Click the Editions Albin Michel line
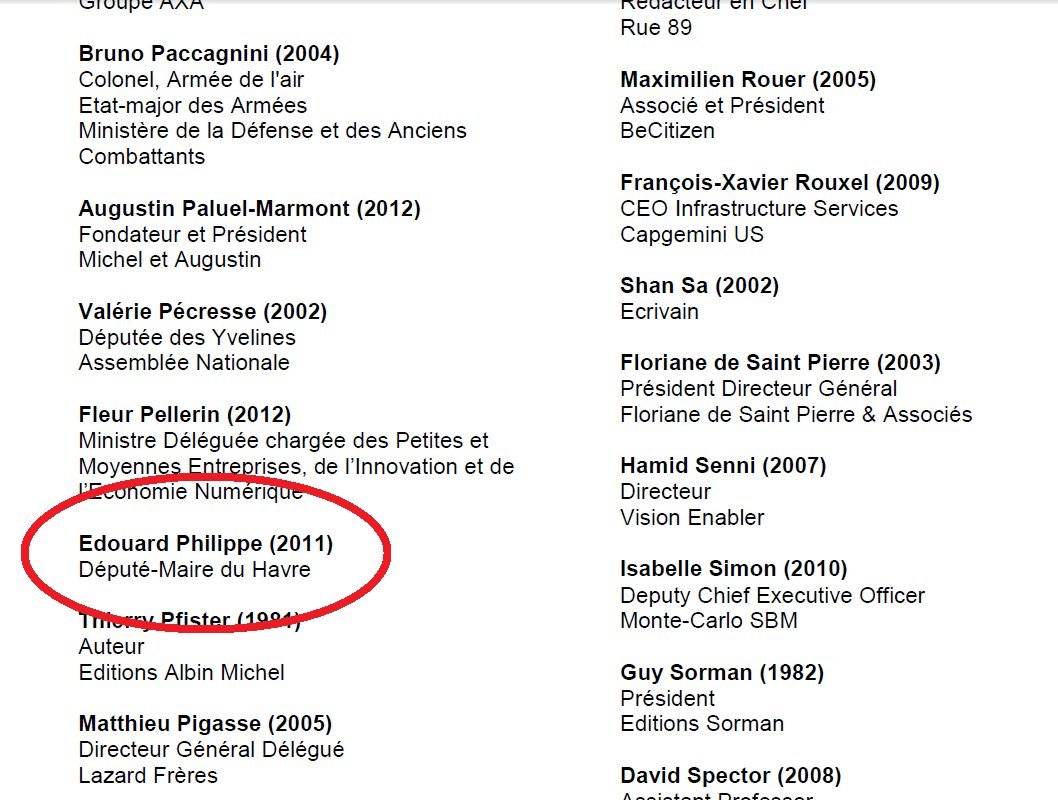This screenshot has height=800, width=1058. click(182, 673)
